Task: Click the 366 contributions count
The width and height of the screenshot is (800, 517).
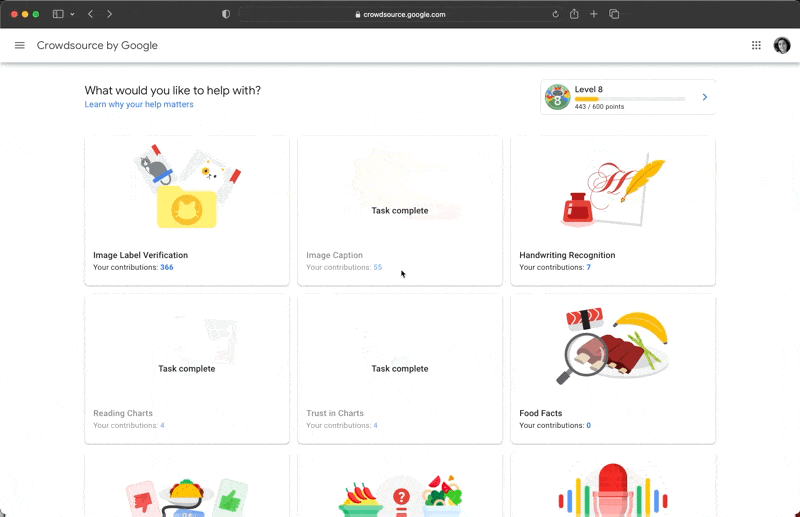Action: (x=167, y=267)
